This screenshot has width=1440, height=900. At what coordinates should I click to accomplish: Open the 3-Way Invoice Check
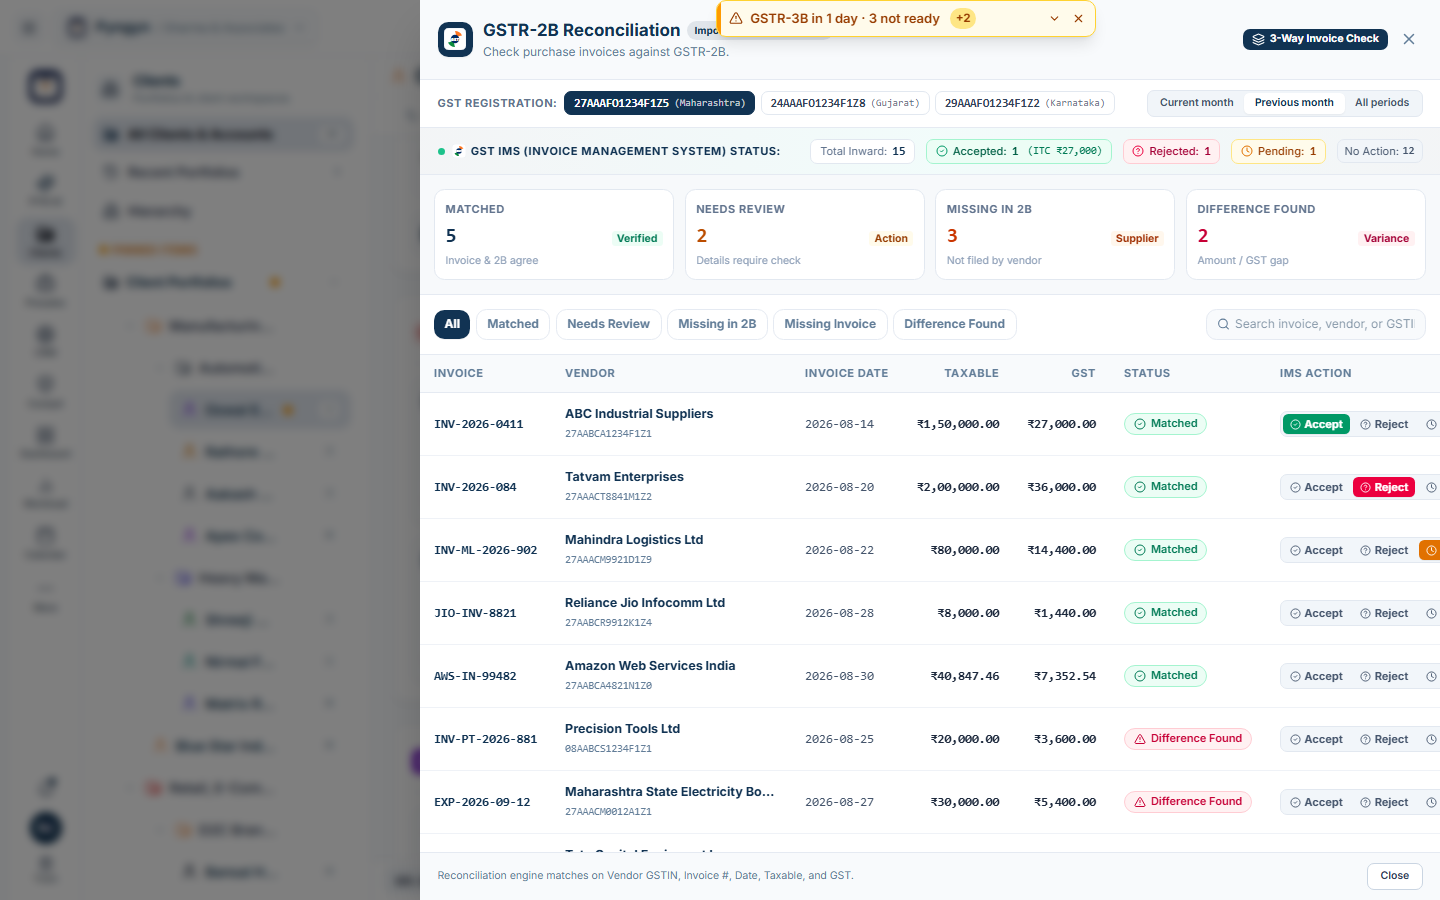point(1315,39)
